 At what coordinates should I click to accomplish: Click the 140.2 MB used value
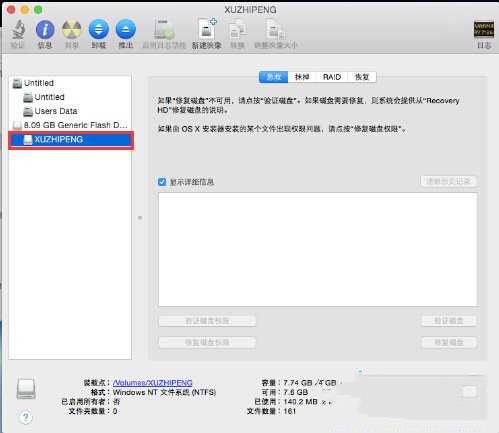coord(300,402)
